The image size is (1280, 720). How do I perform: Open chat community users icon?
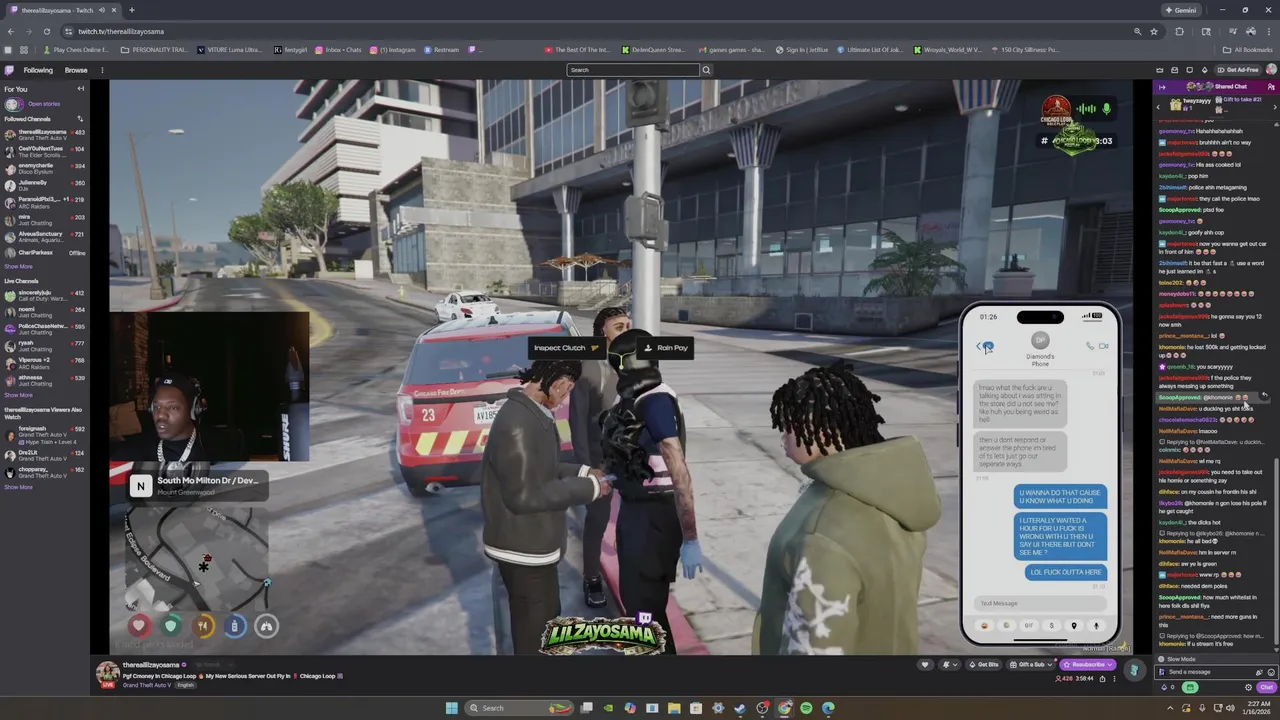(1271, 87)
